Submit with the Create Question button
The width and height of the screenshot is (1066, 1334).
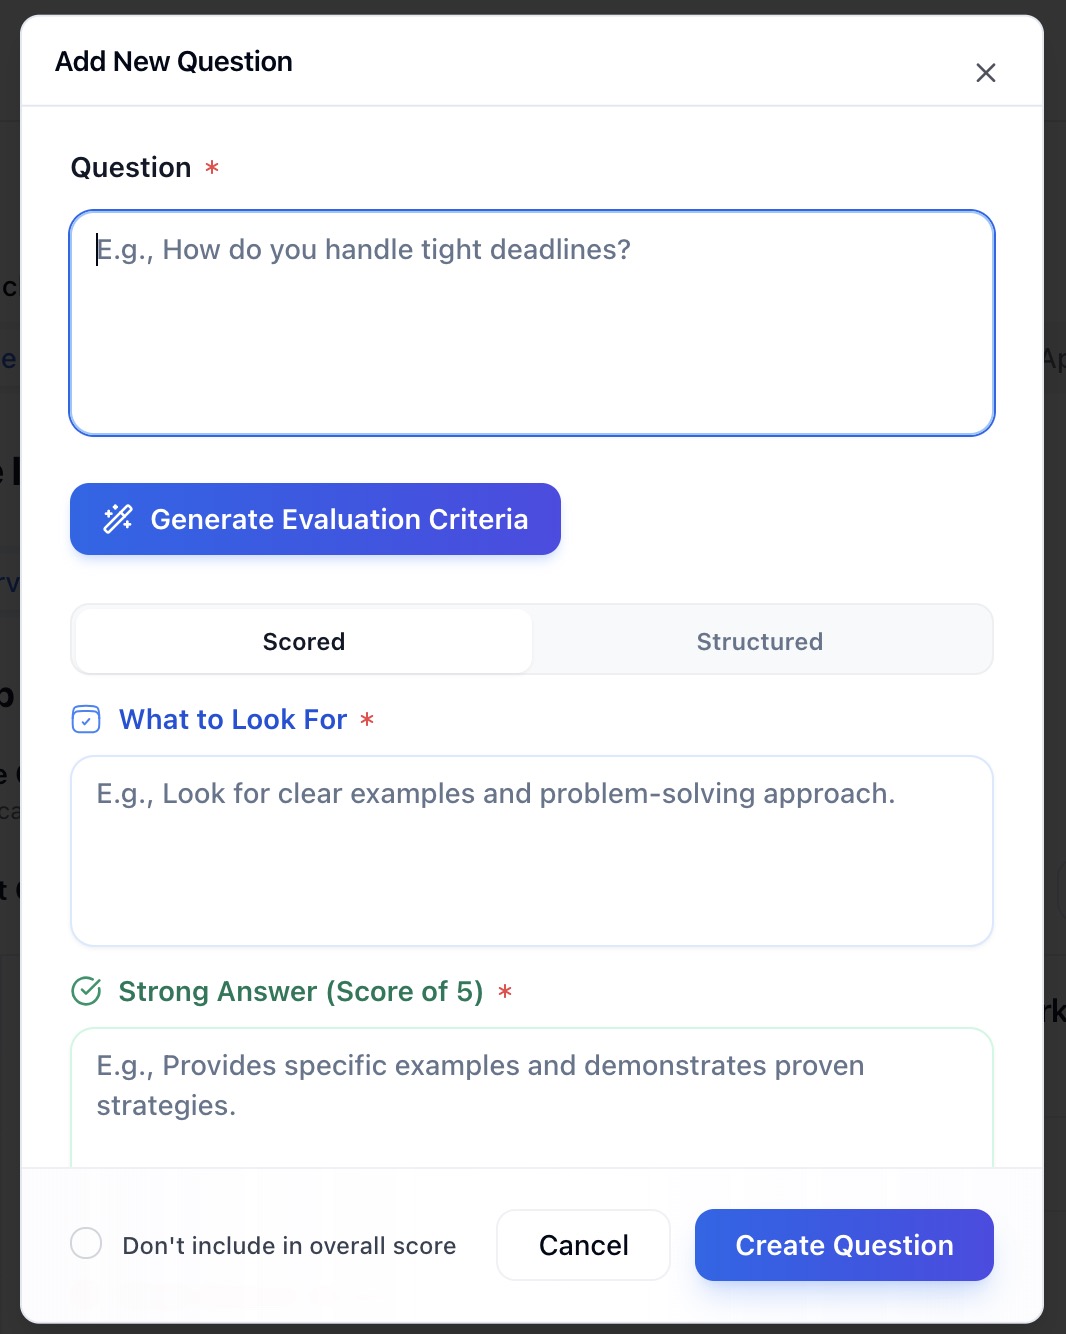pyautogui.click(x=844, y=1245)
